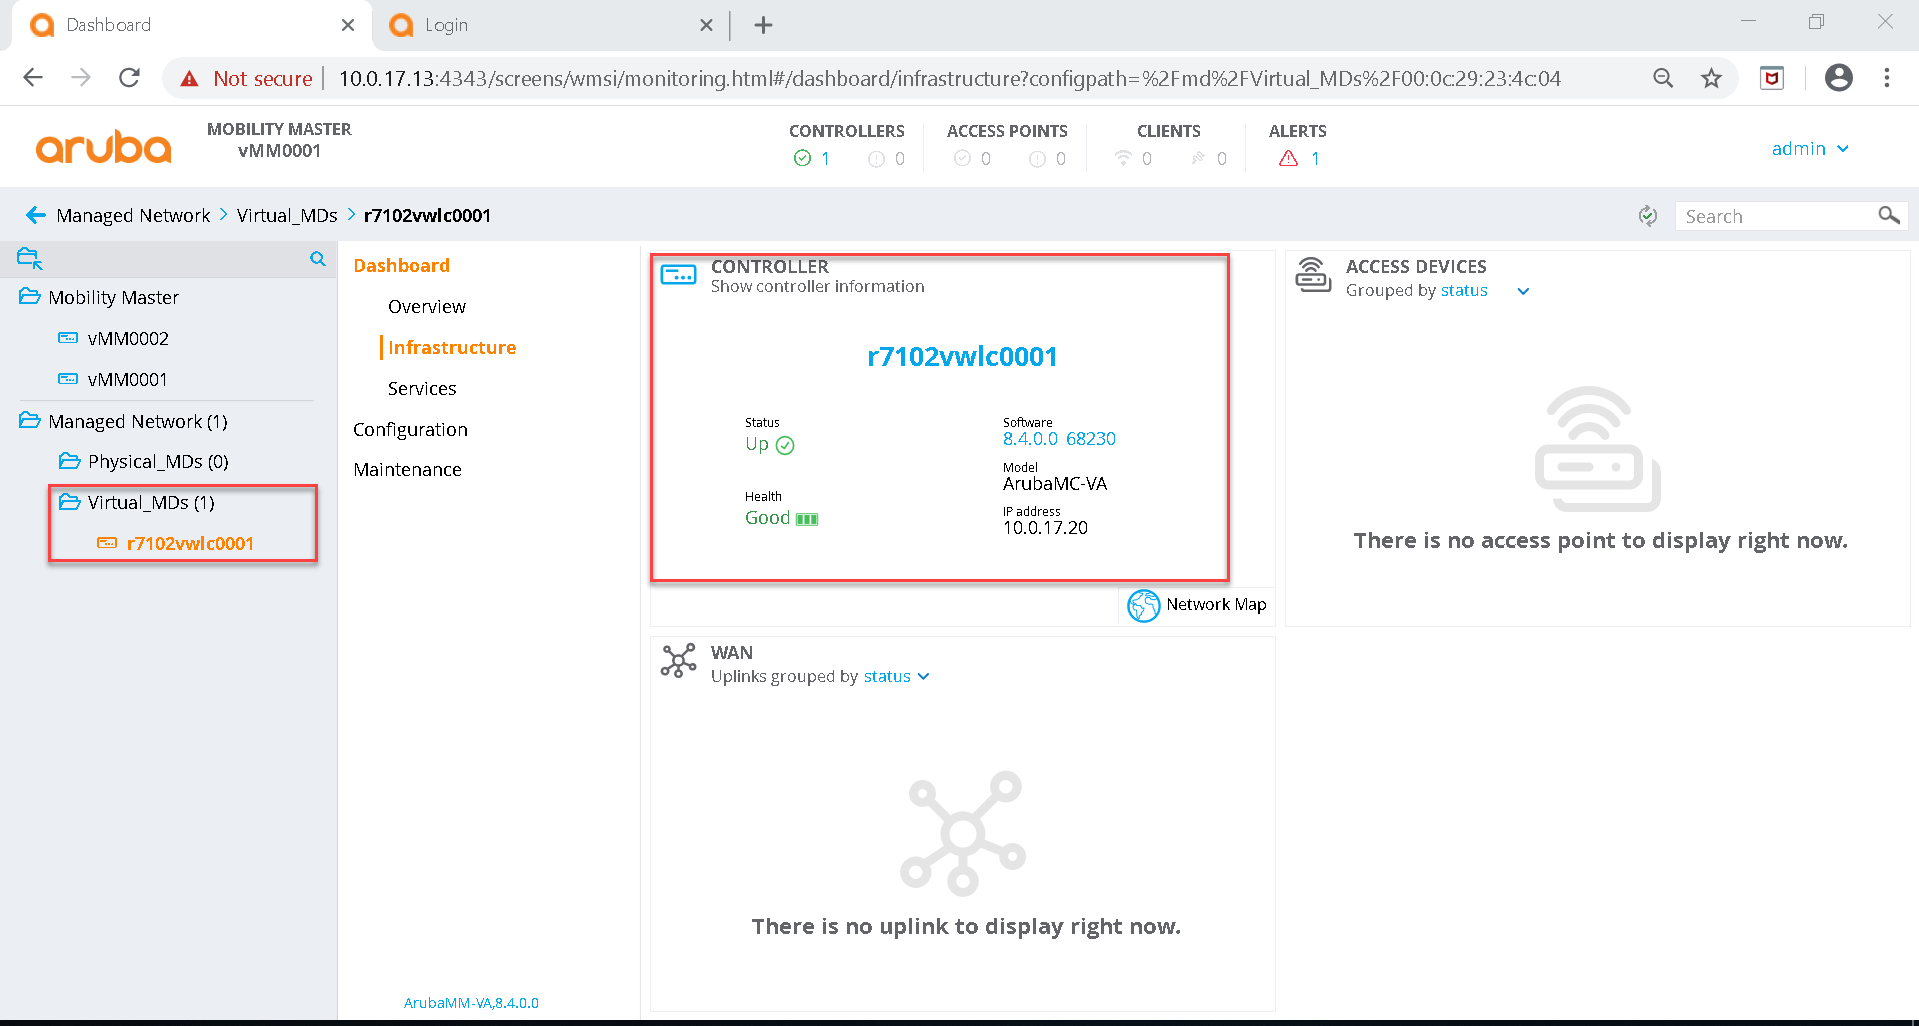This screenshot has width=1919, height=1026.
Task: Click the hierarchy search icon in left sidebar
Action: point(317,258)
